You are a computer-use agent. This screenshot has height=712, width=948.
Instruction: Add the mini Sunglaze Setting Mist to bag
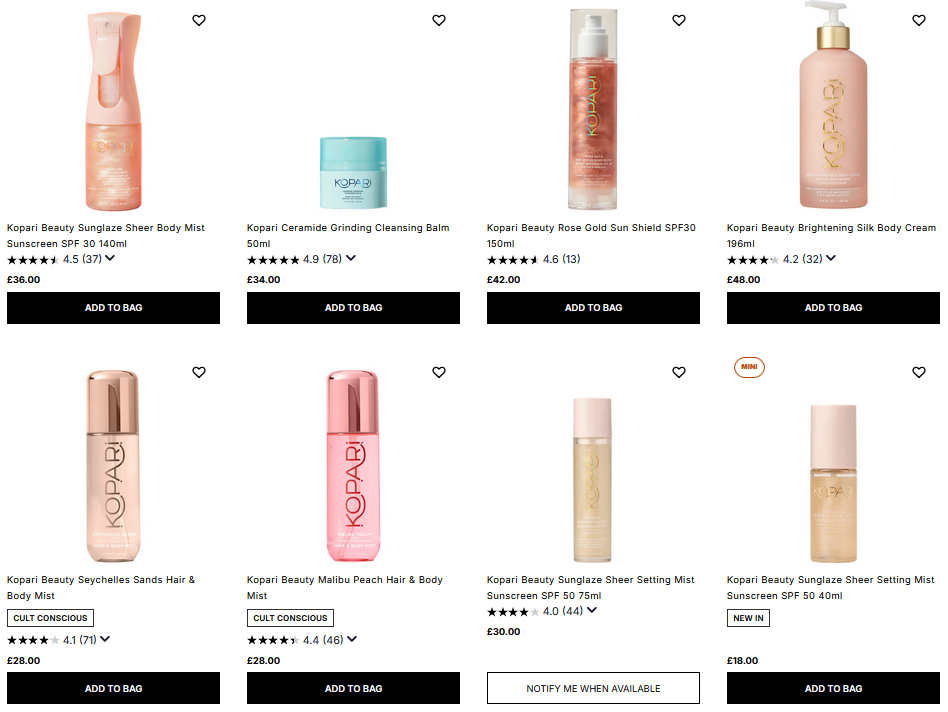833,688
